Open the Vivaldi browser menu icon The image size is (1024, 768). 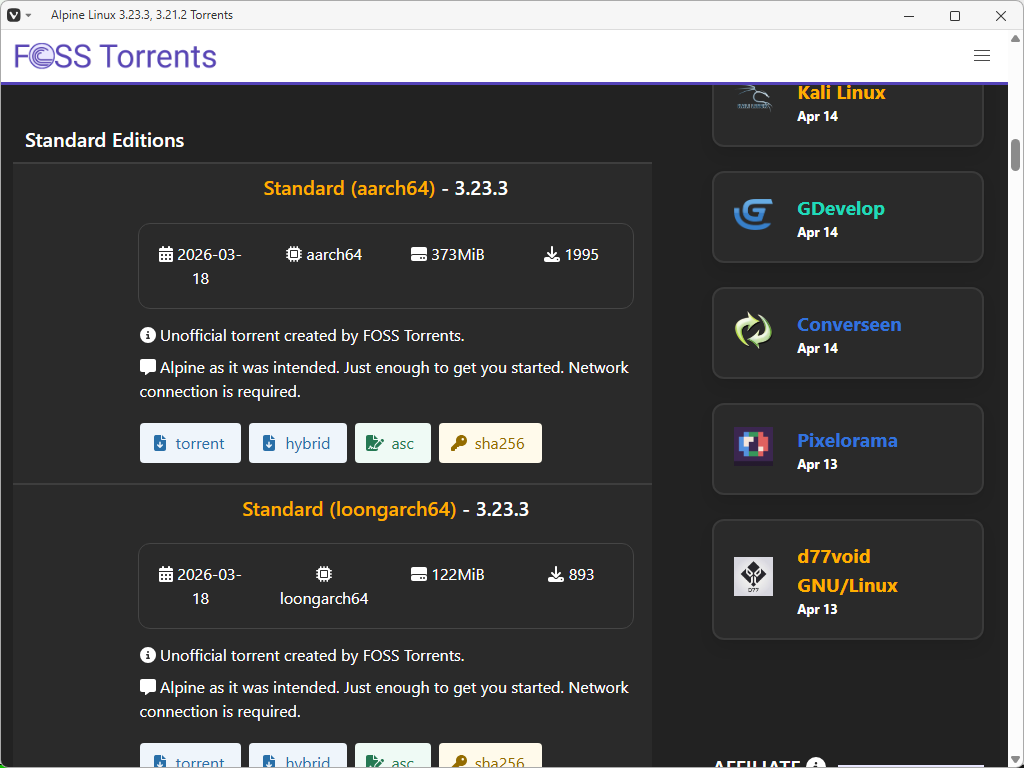14,15
